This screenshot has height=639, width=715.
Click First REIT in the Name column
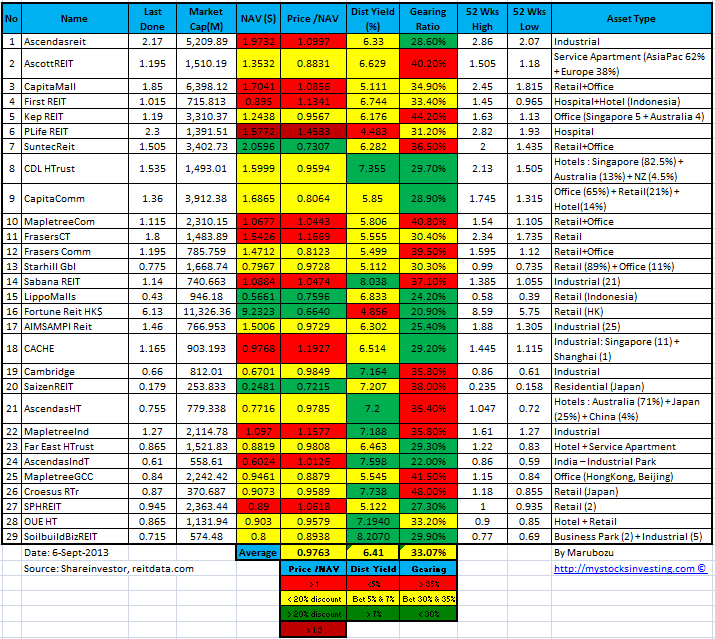click(75, 102)
